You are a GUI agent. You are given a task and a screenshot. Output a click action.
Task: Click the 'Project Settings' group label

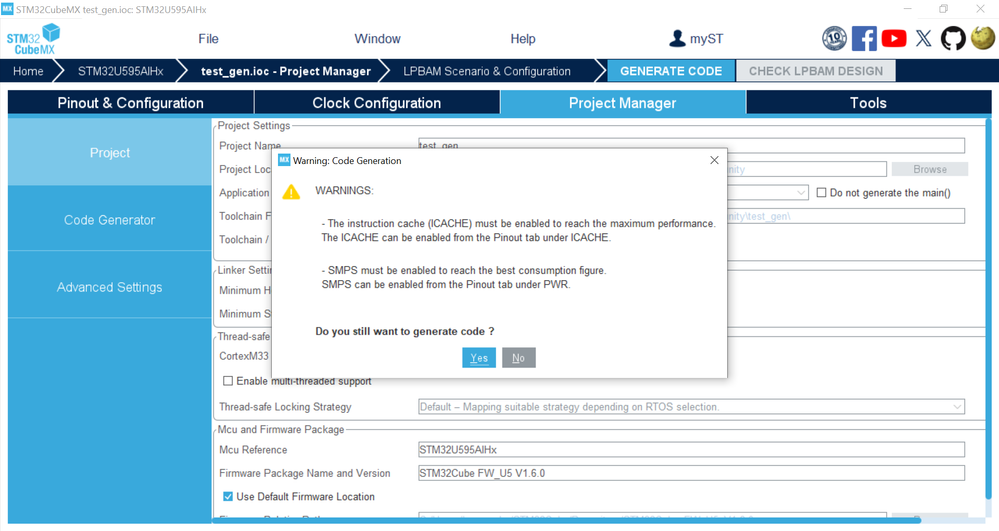tap(254, 126)
